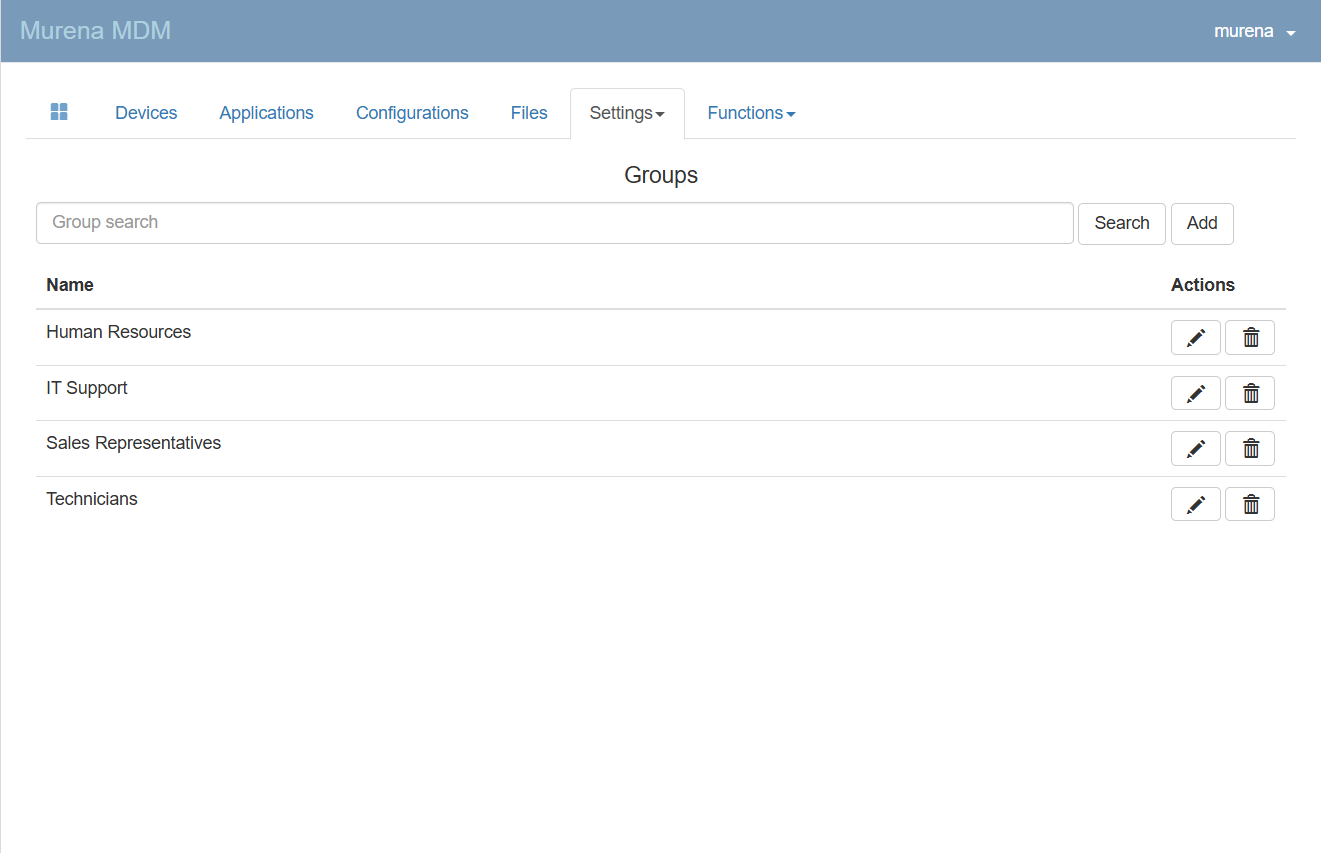Edit the Human Resources group

click(1195, 338)
